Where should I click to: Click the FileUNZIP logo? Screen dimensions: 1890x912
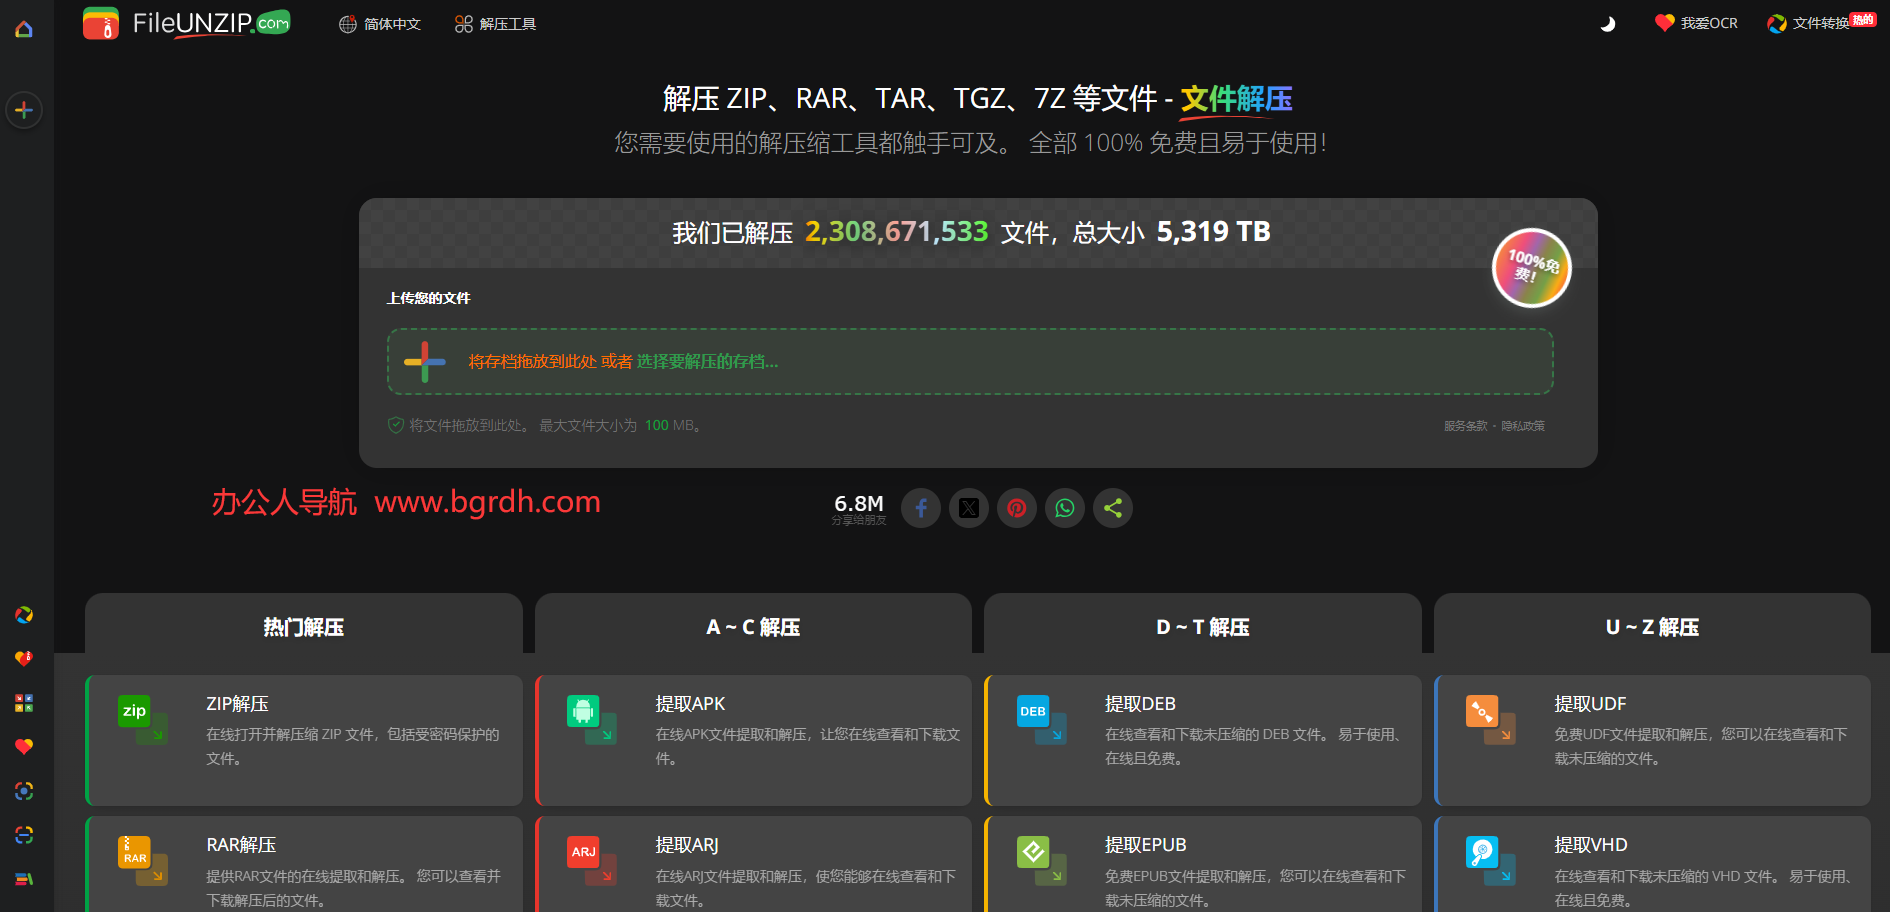[x=185, y=22]
